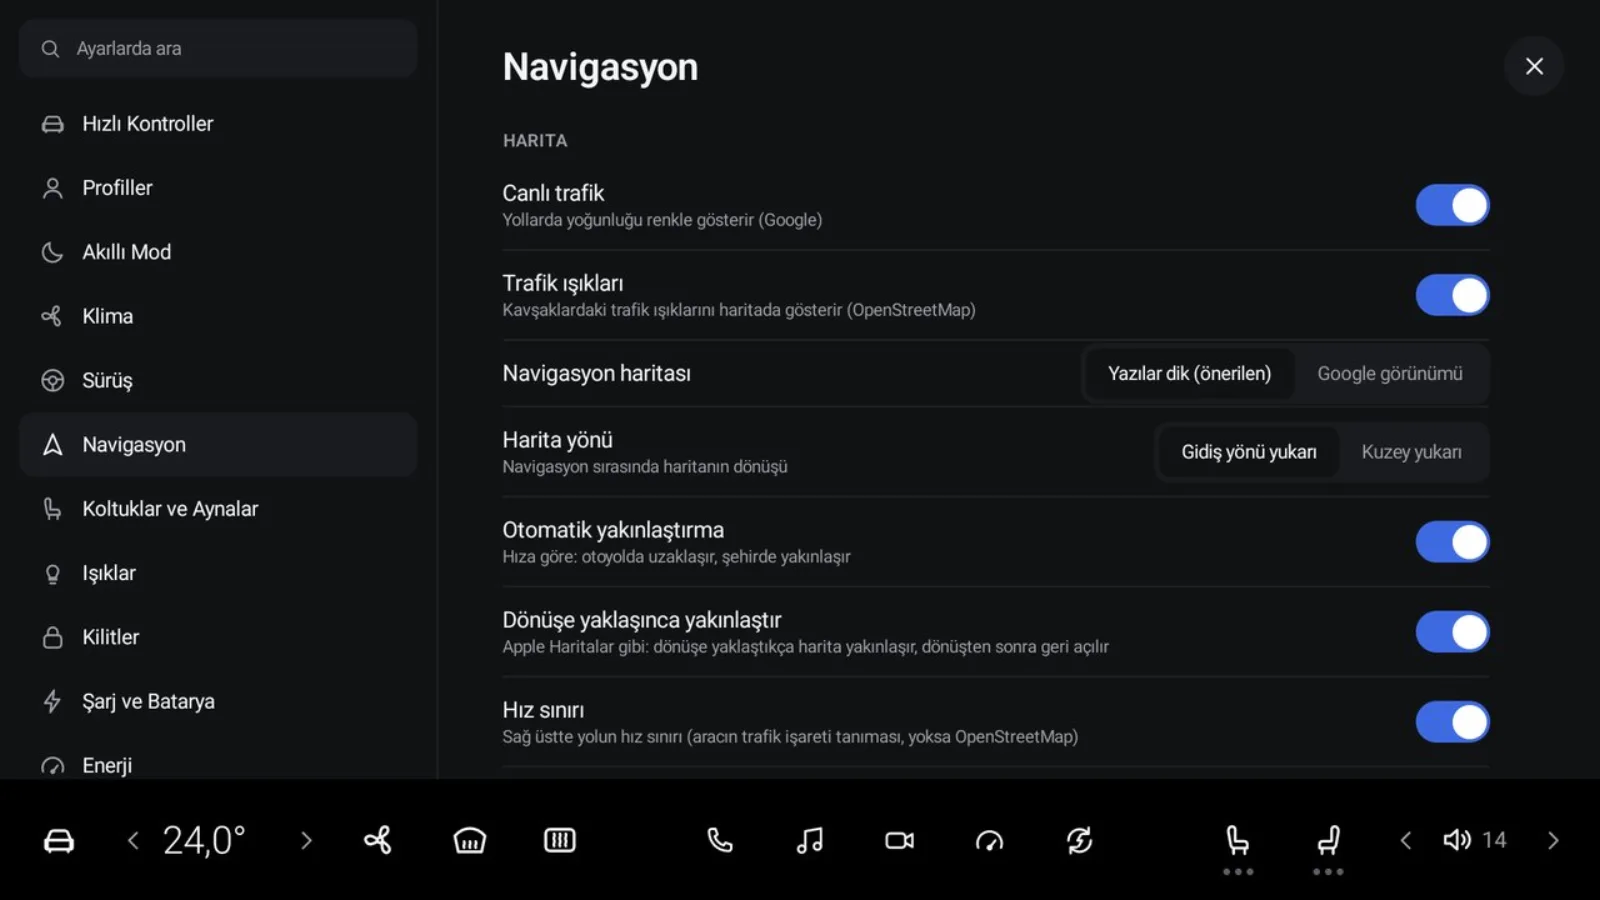Select Gidiş yönü yukarı orientation
Image resolution: width=1600 pixels, height=900 pixels.
[x=1248, y=452]
